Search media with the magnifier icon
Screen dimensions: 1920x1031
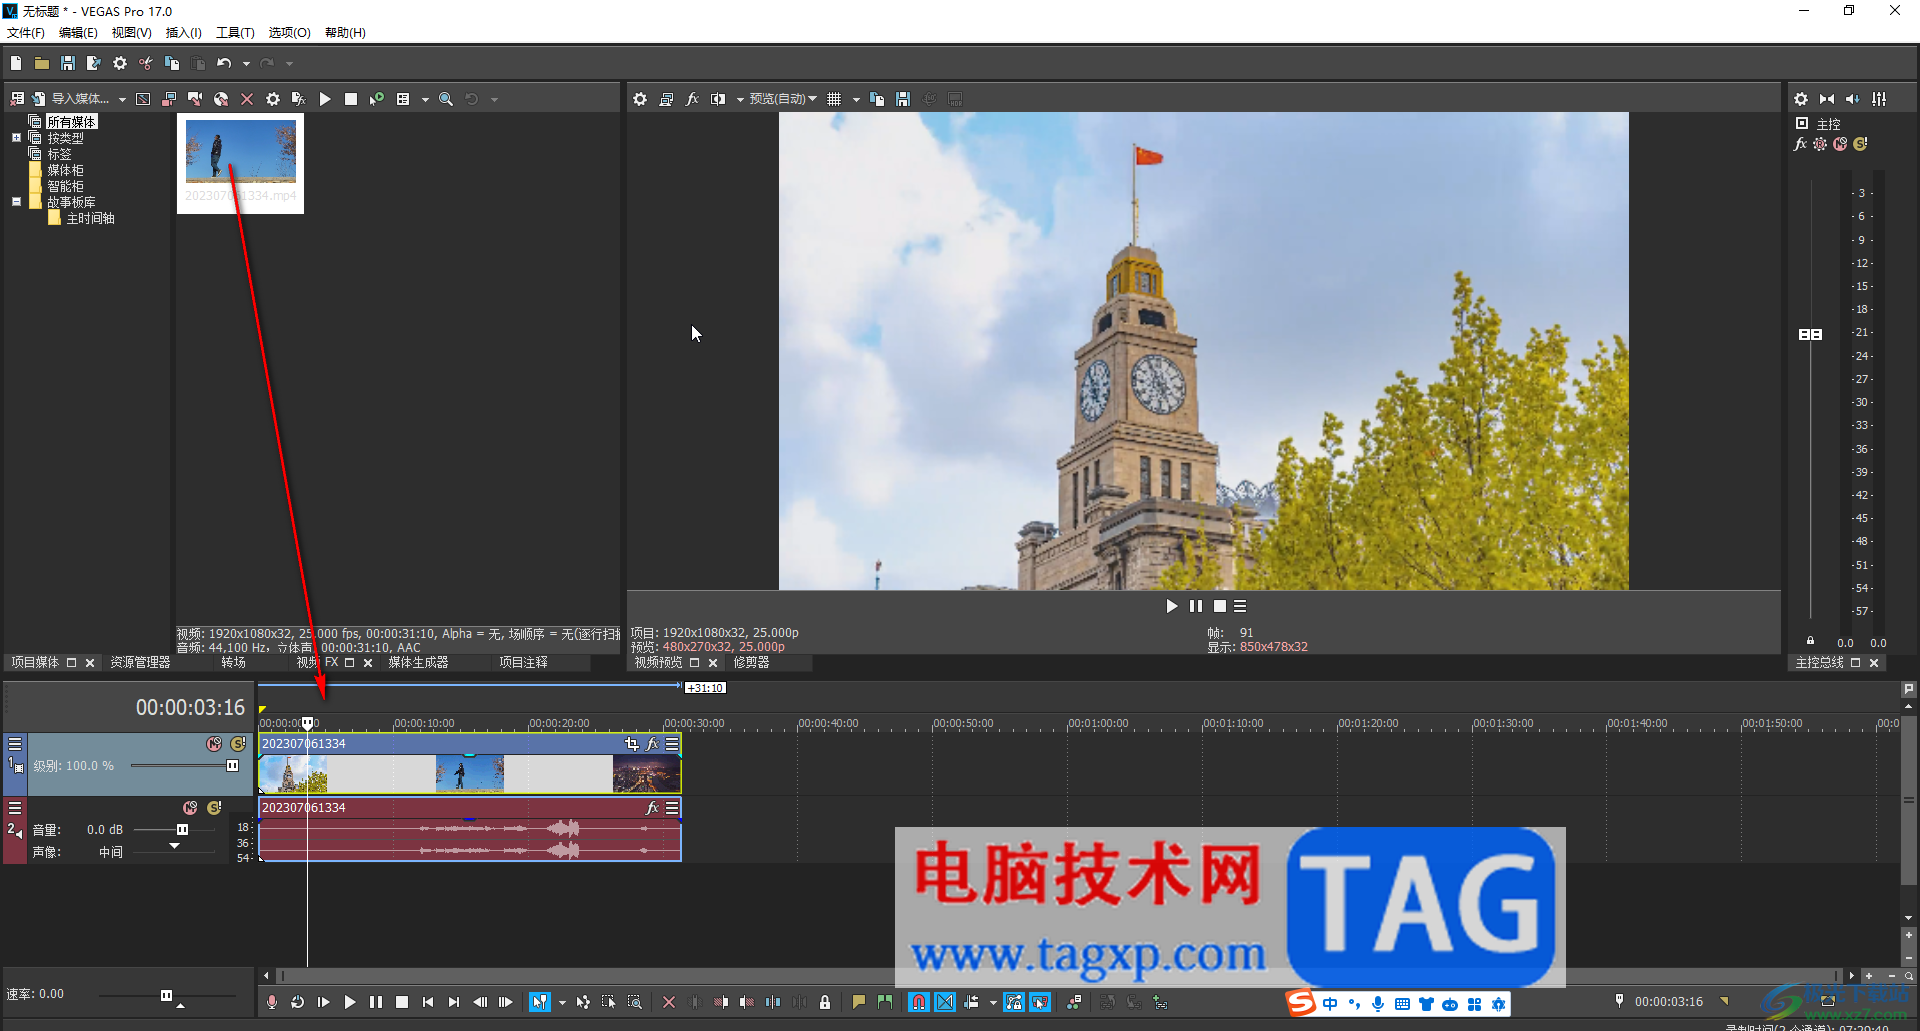(x=446, y=99)
